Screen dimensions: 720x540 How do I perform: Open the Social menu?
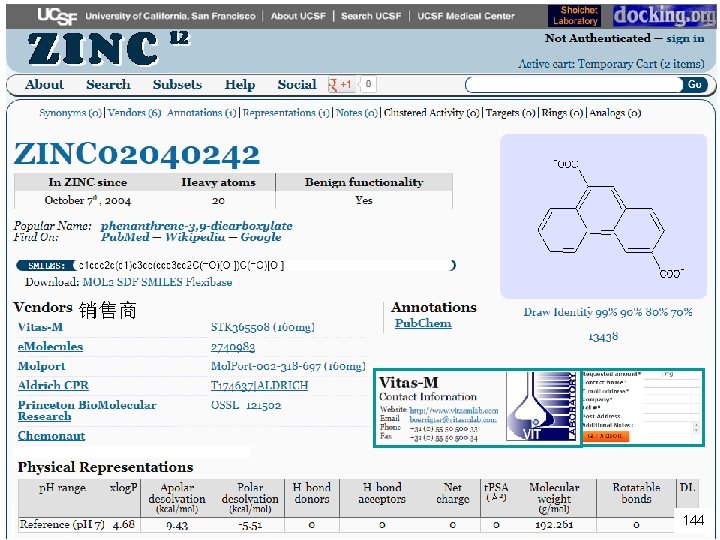(297, 84)
